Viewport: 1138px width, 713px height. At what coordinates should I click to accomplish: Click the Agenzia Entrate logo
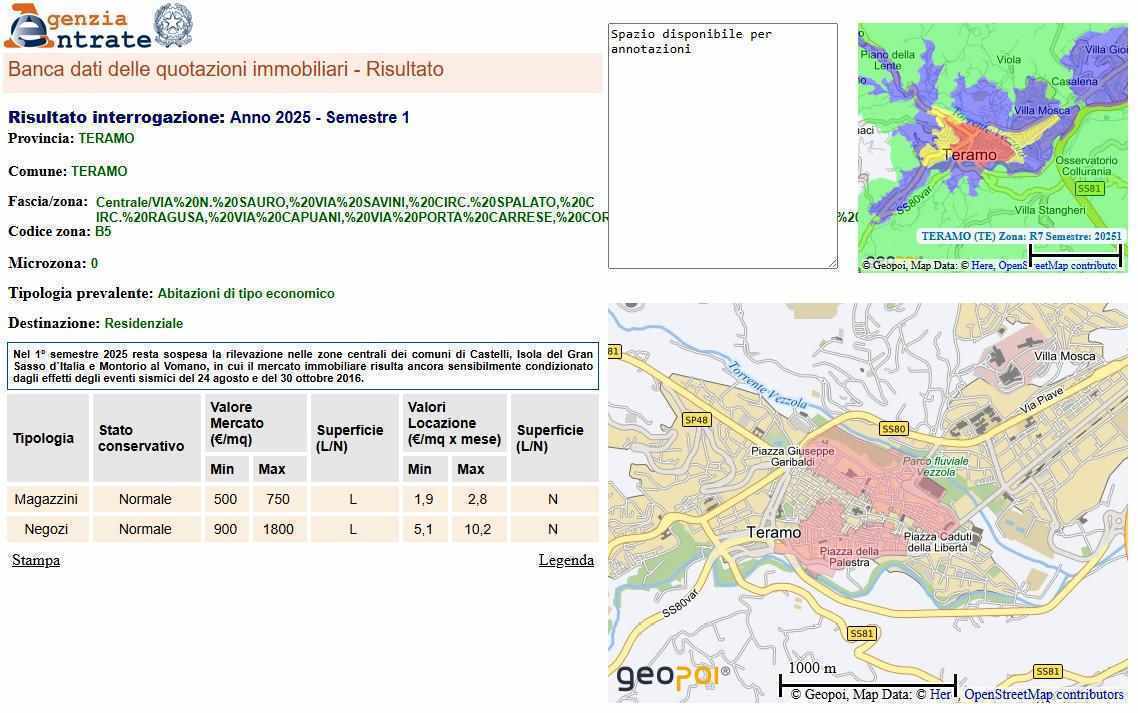[77, 27]
